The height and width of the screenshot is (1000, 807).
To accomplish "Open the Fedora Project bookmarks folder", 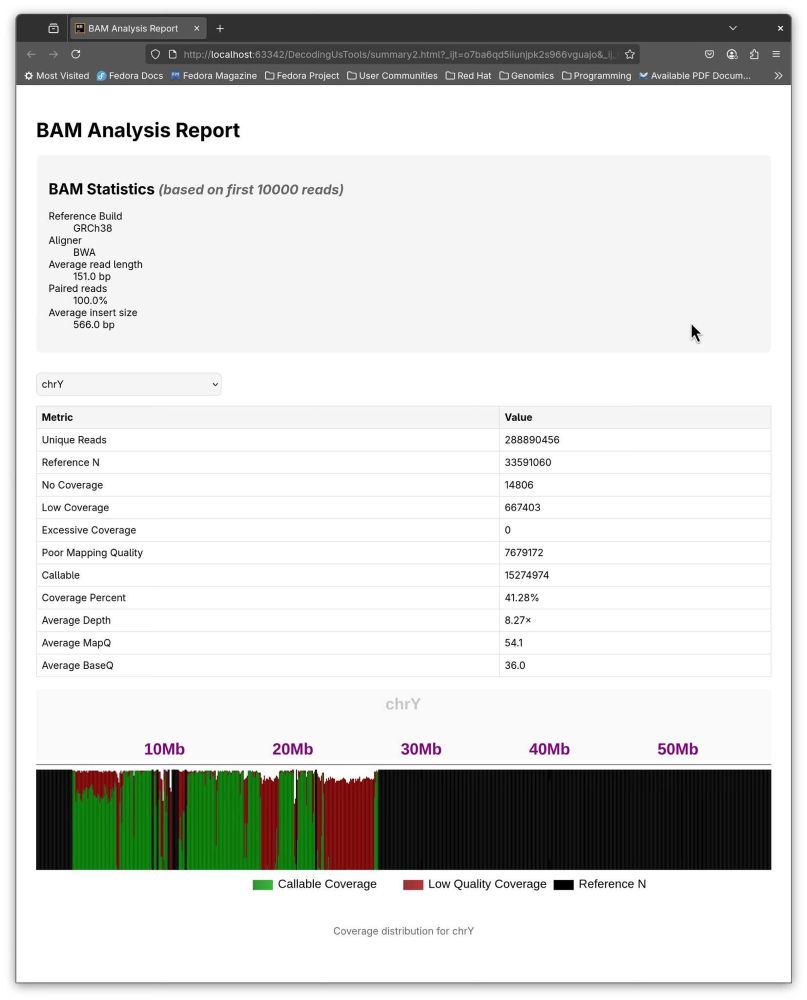I will point(302,75).
